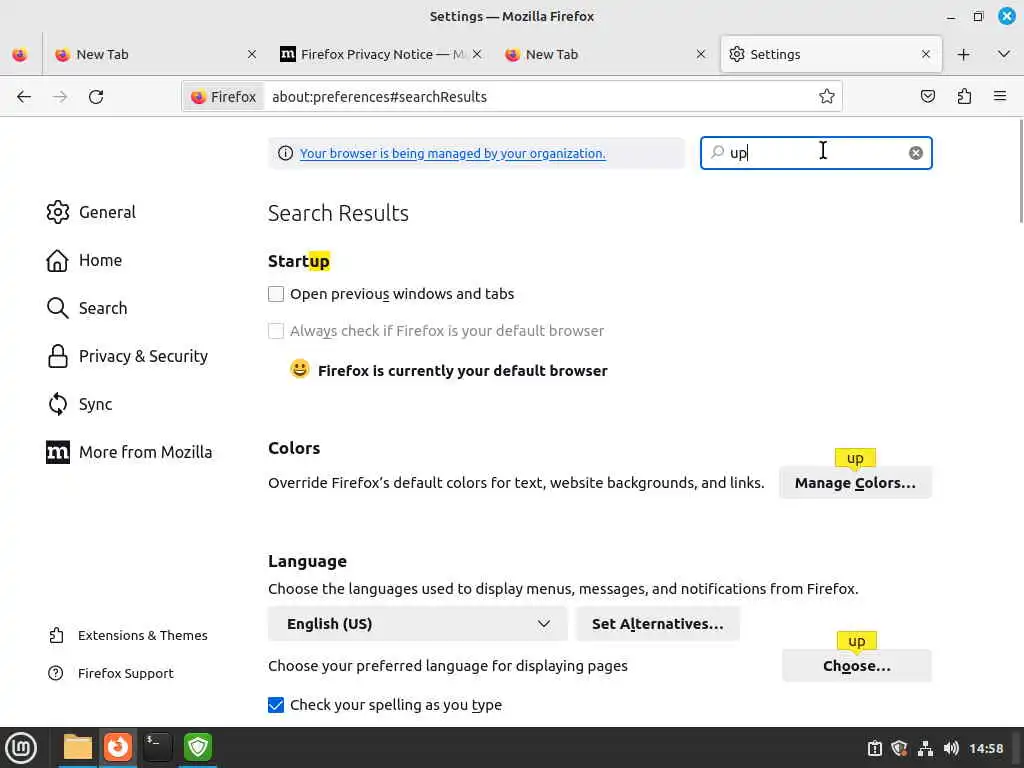Screen dimensions: 1024x768
Task: Click the pinned Firefox tab icon
Action: click(20, 55)
